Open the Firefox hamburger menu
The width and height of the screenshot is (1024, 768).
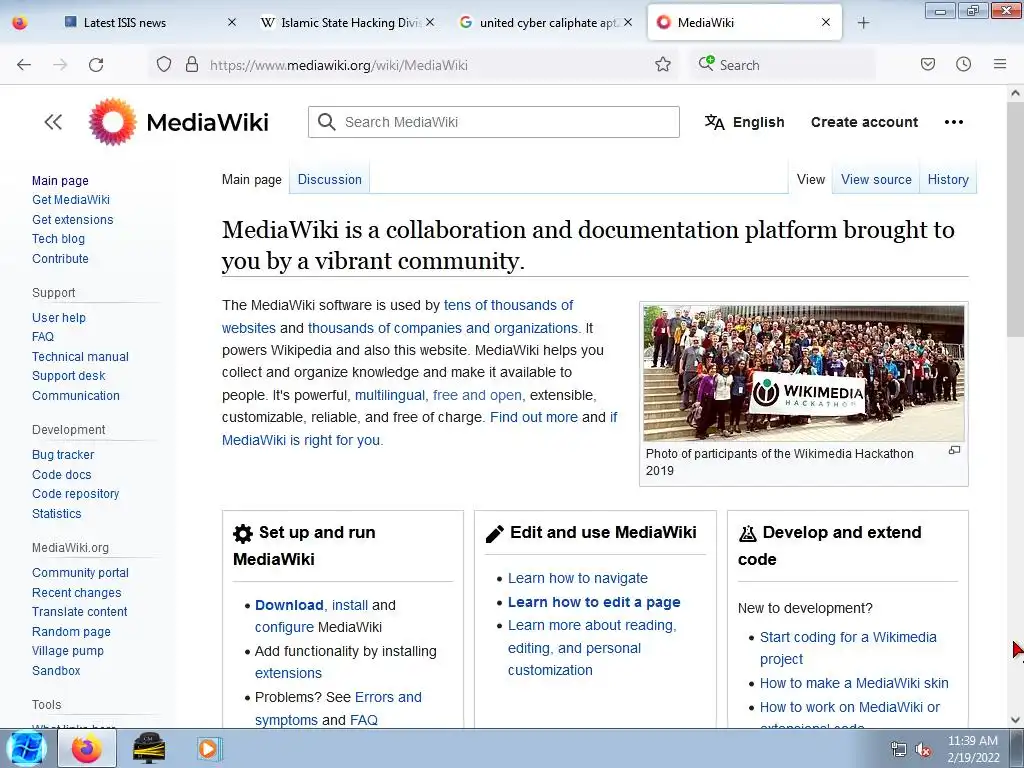point(1000,64)
